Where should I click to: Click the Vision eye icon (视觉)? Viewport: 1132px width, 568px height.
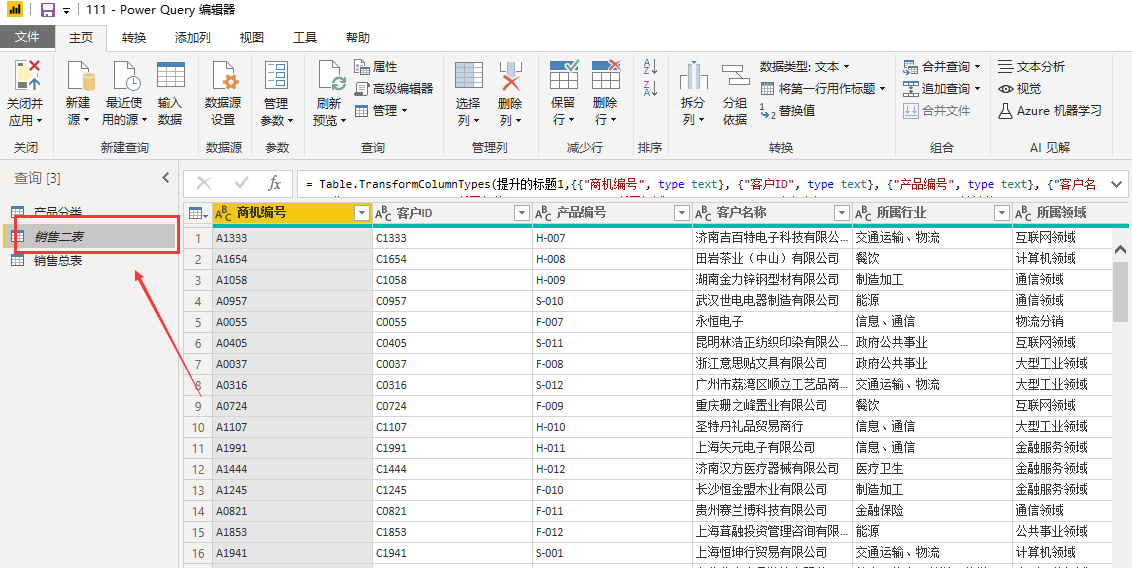(x=1006, y=88)
